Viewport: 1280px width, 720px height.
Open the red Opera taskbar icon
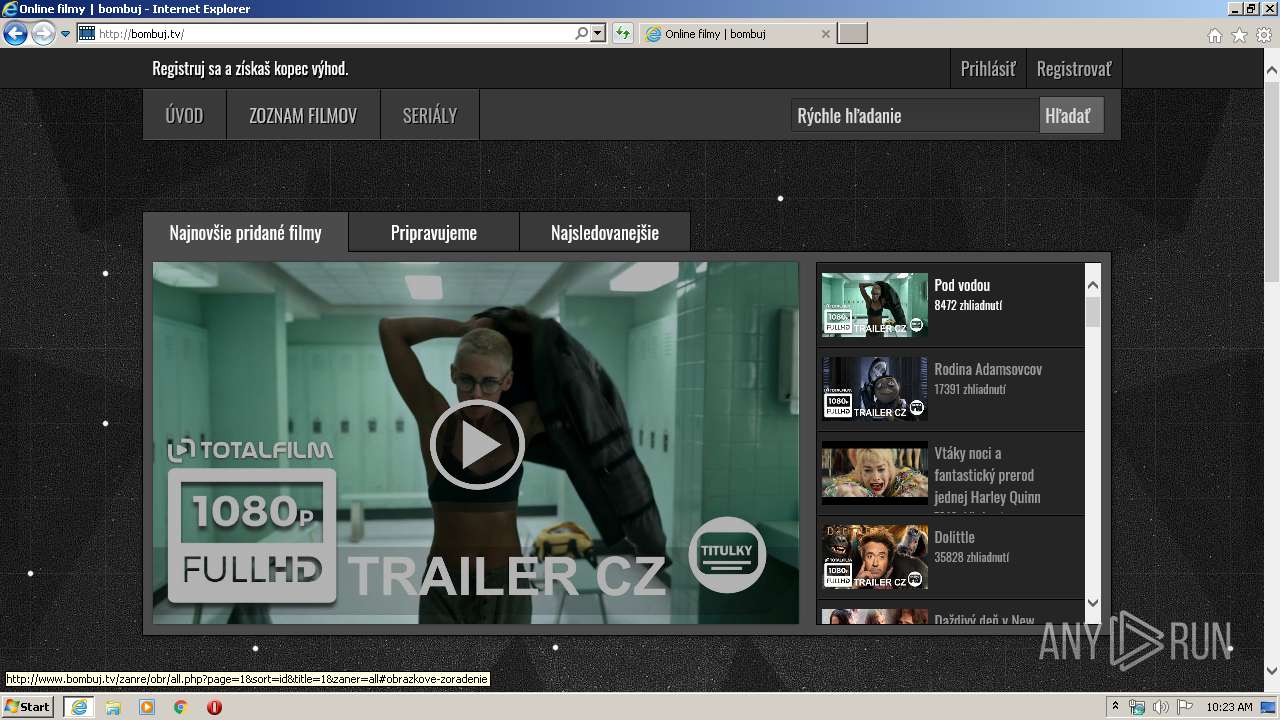[214, 707]
